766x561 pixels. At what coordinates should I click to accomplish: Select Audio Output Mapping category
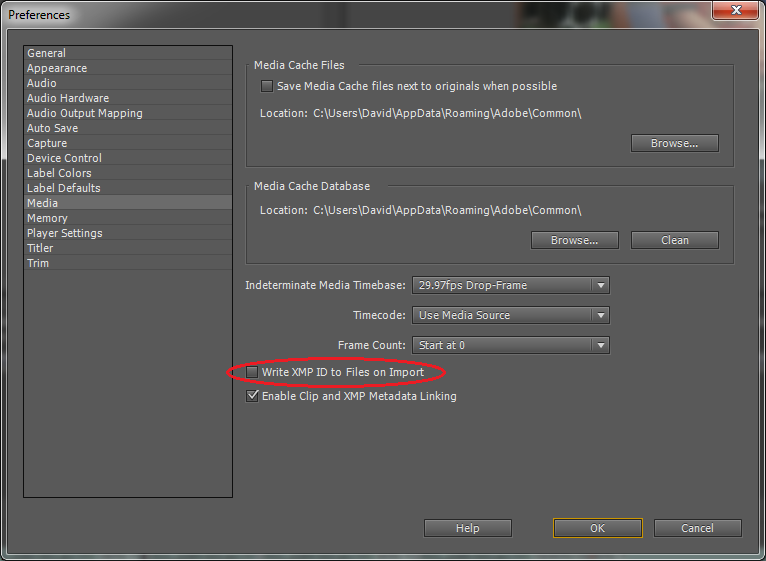pos(128,113)
